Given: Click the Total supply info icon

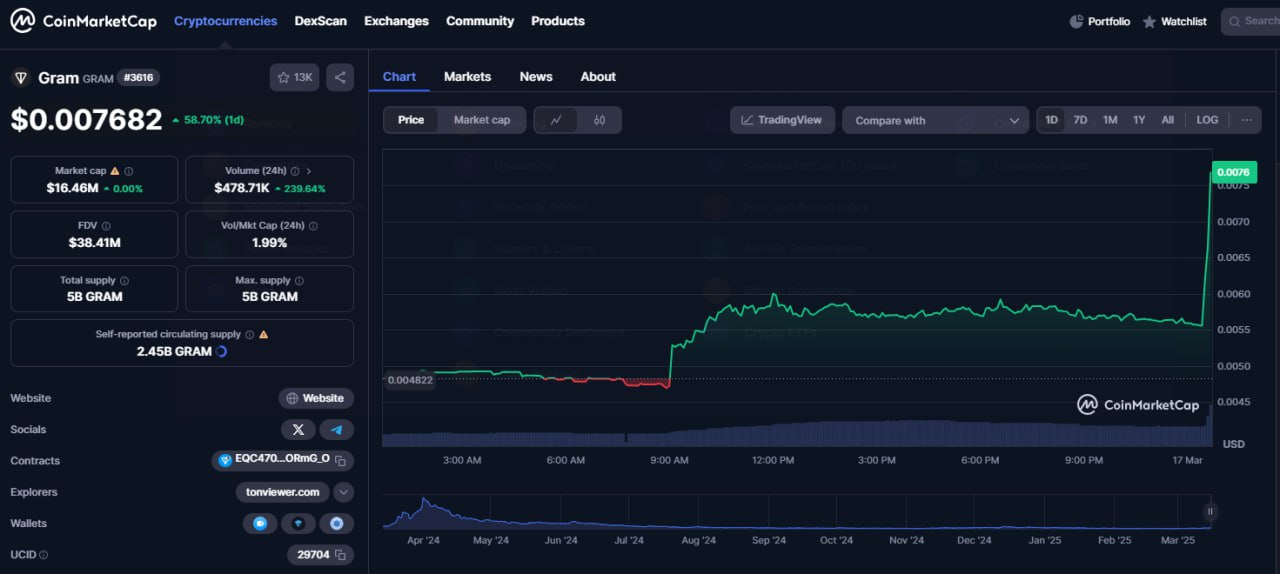Looking at the screenshot, I should coord(124,281).
